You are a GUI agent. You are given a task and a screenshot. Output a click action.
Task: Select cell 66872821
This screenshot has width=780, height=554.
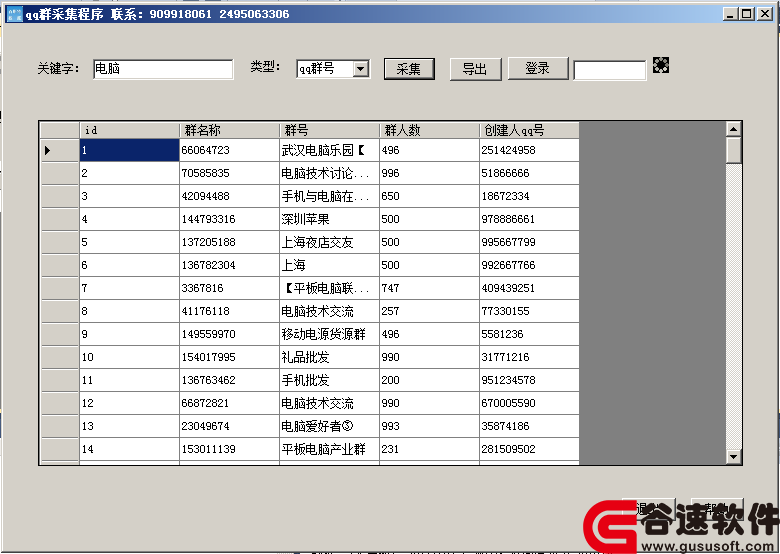229,403
